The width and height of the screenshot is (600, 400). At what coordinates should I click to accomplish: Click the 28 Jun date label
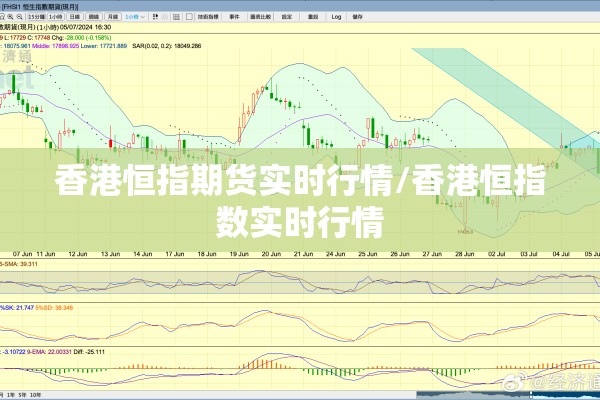coord(465,254)
